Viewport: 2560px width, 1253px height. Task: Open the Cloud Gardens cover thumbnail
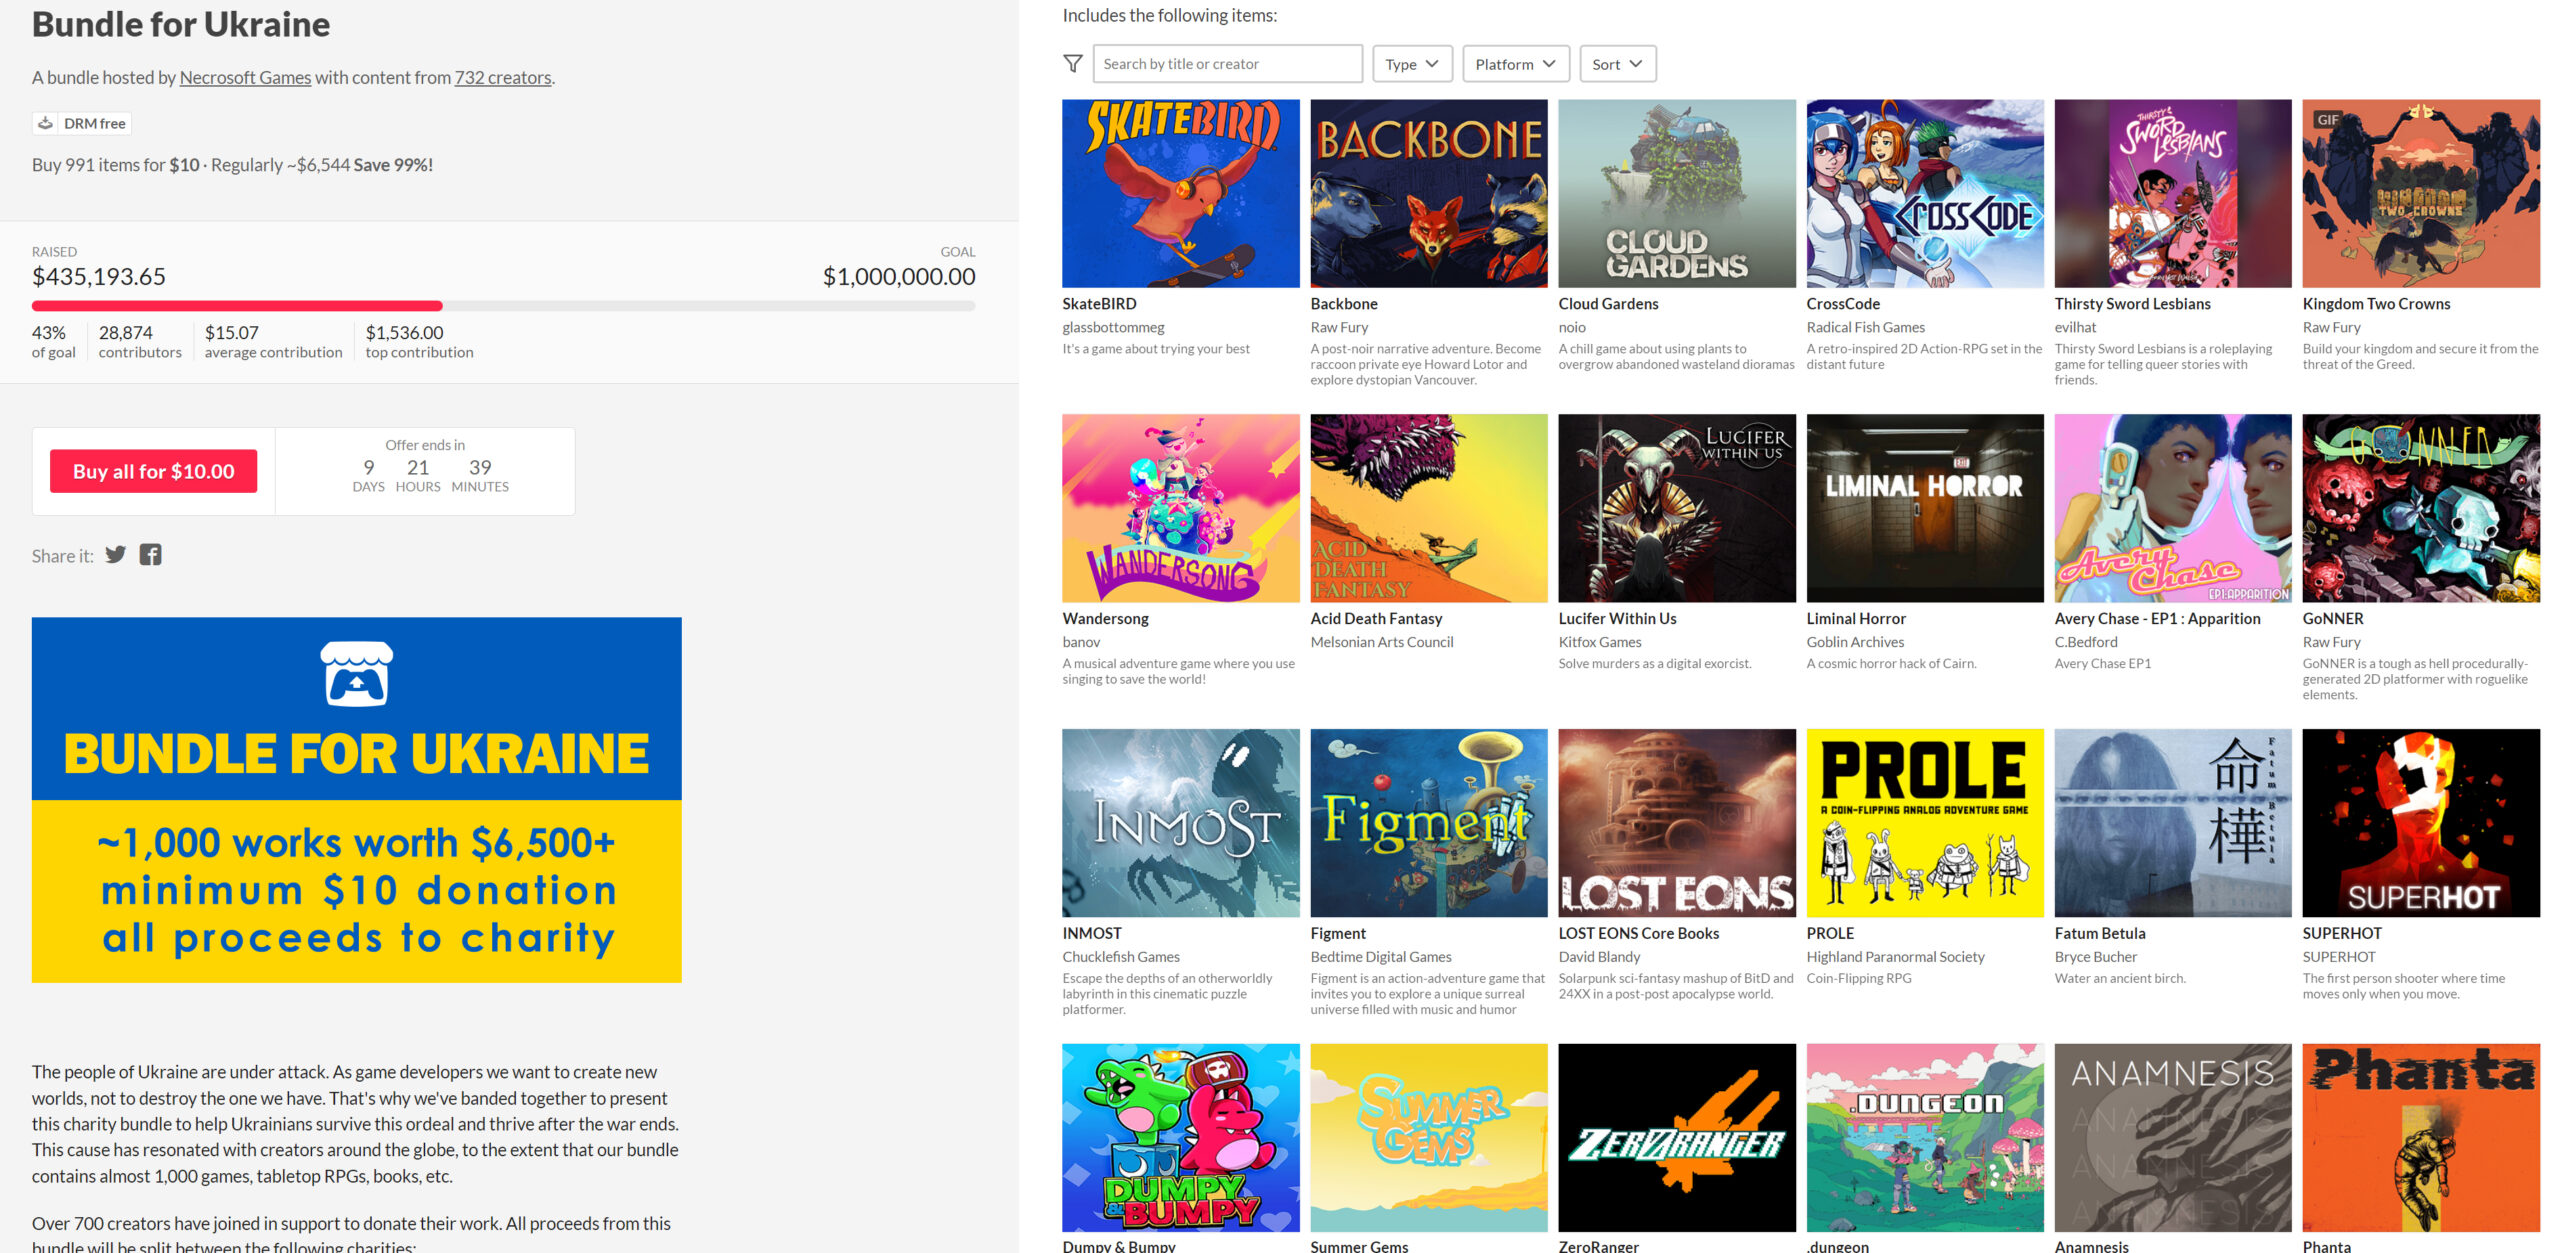click(x=1676, y=193)
